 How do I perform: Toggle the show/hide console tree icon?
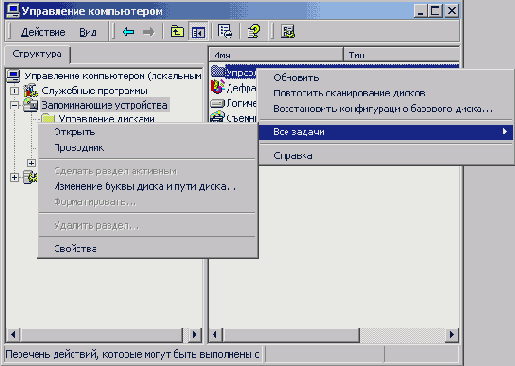point(198,32)
